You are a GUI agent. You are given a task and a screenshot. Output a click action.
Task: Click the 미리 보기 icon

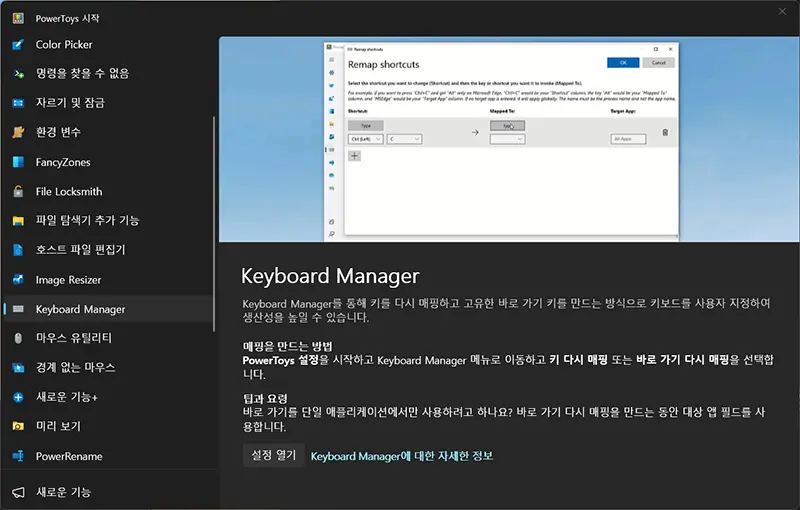coord(18,426)
